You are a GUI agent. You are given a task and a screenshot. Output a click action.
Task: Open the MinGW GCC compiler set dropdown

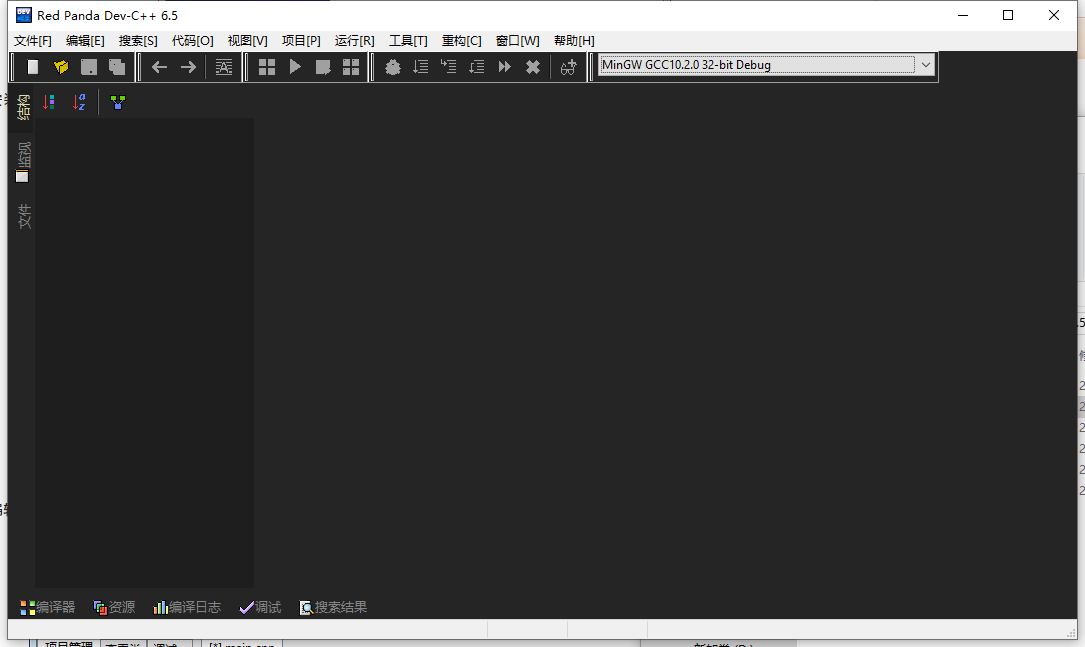click(925, 65)
